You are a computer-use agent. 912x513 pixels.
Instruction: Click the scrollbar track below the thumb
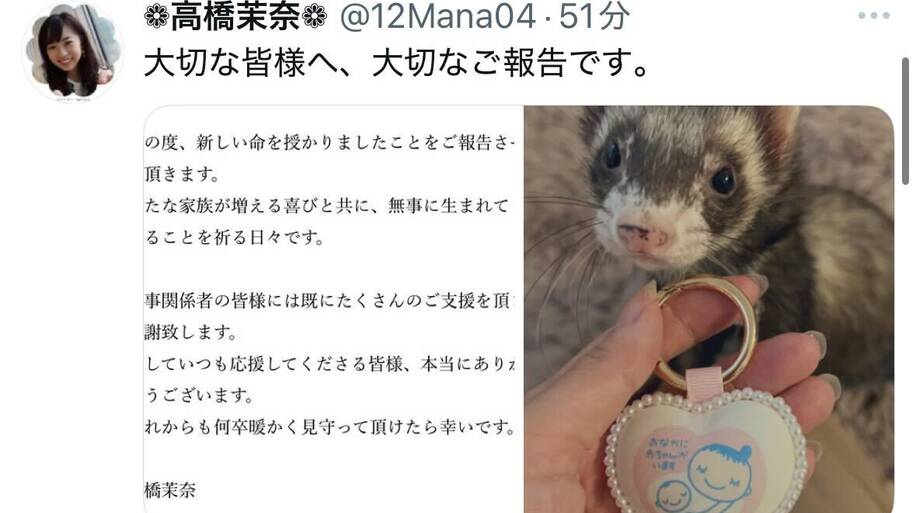[906, 349]
